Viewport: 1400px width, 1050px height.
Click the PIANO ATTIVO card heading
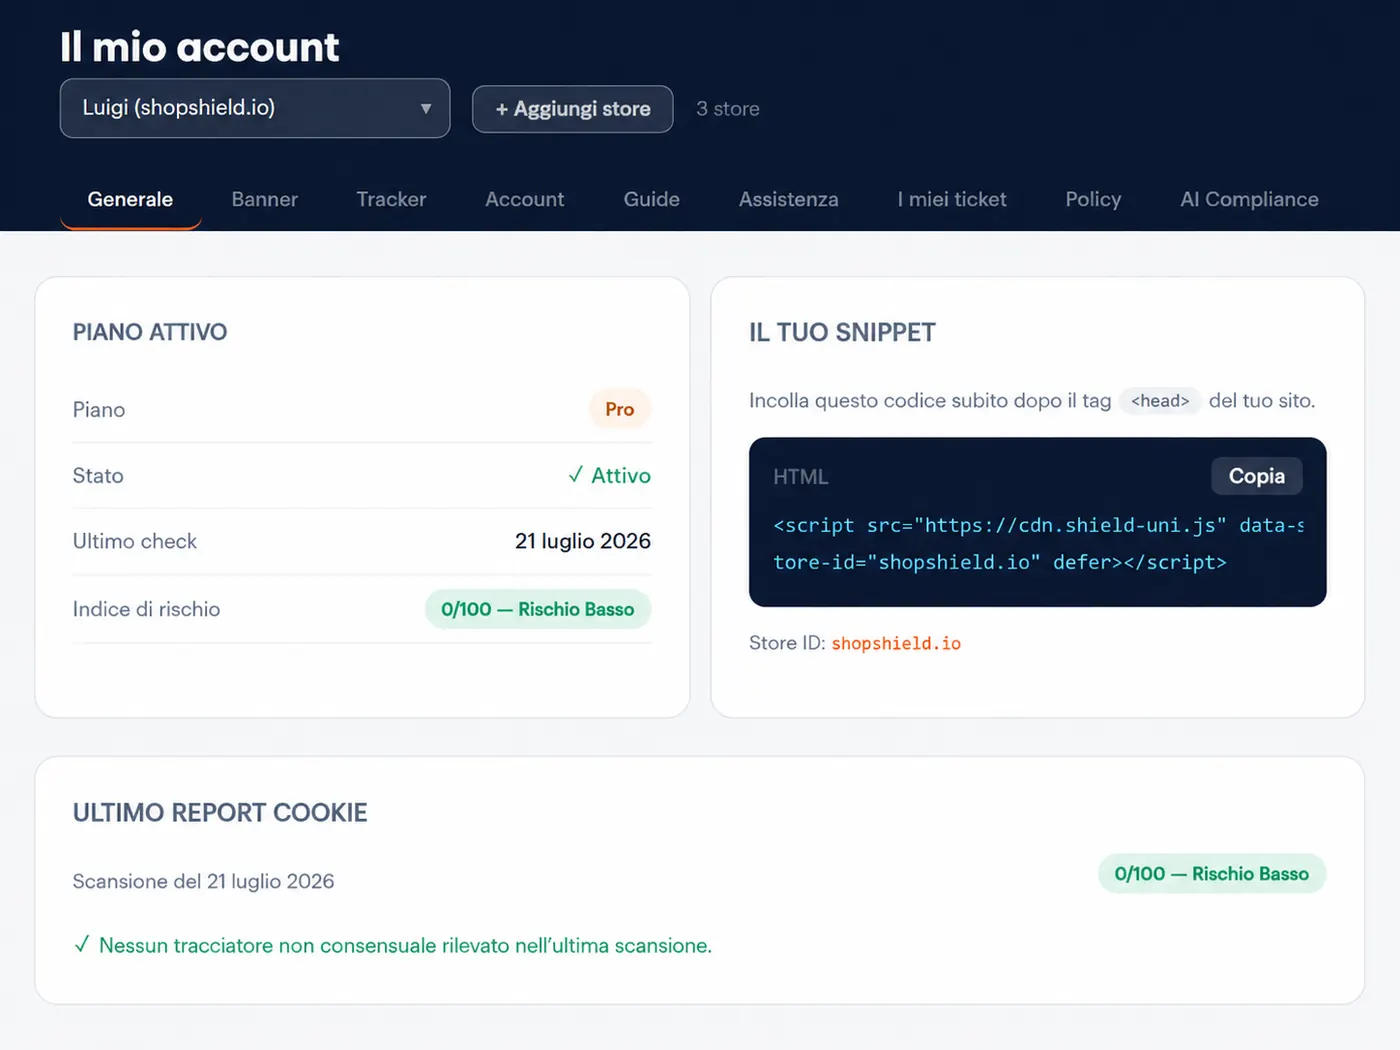tap(150, 332)
